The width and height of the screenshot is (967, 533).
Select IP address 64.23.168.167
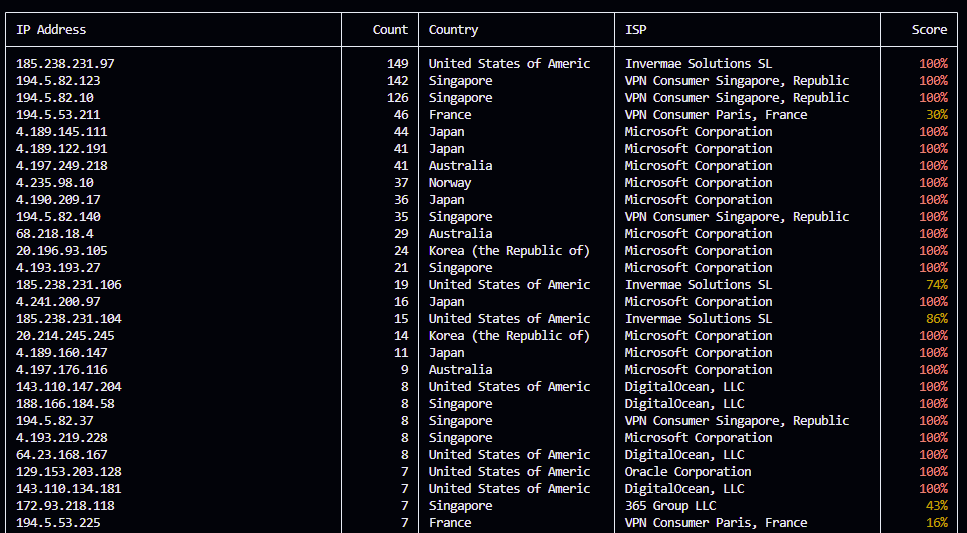62,455
